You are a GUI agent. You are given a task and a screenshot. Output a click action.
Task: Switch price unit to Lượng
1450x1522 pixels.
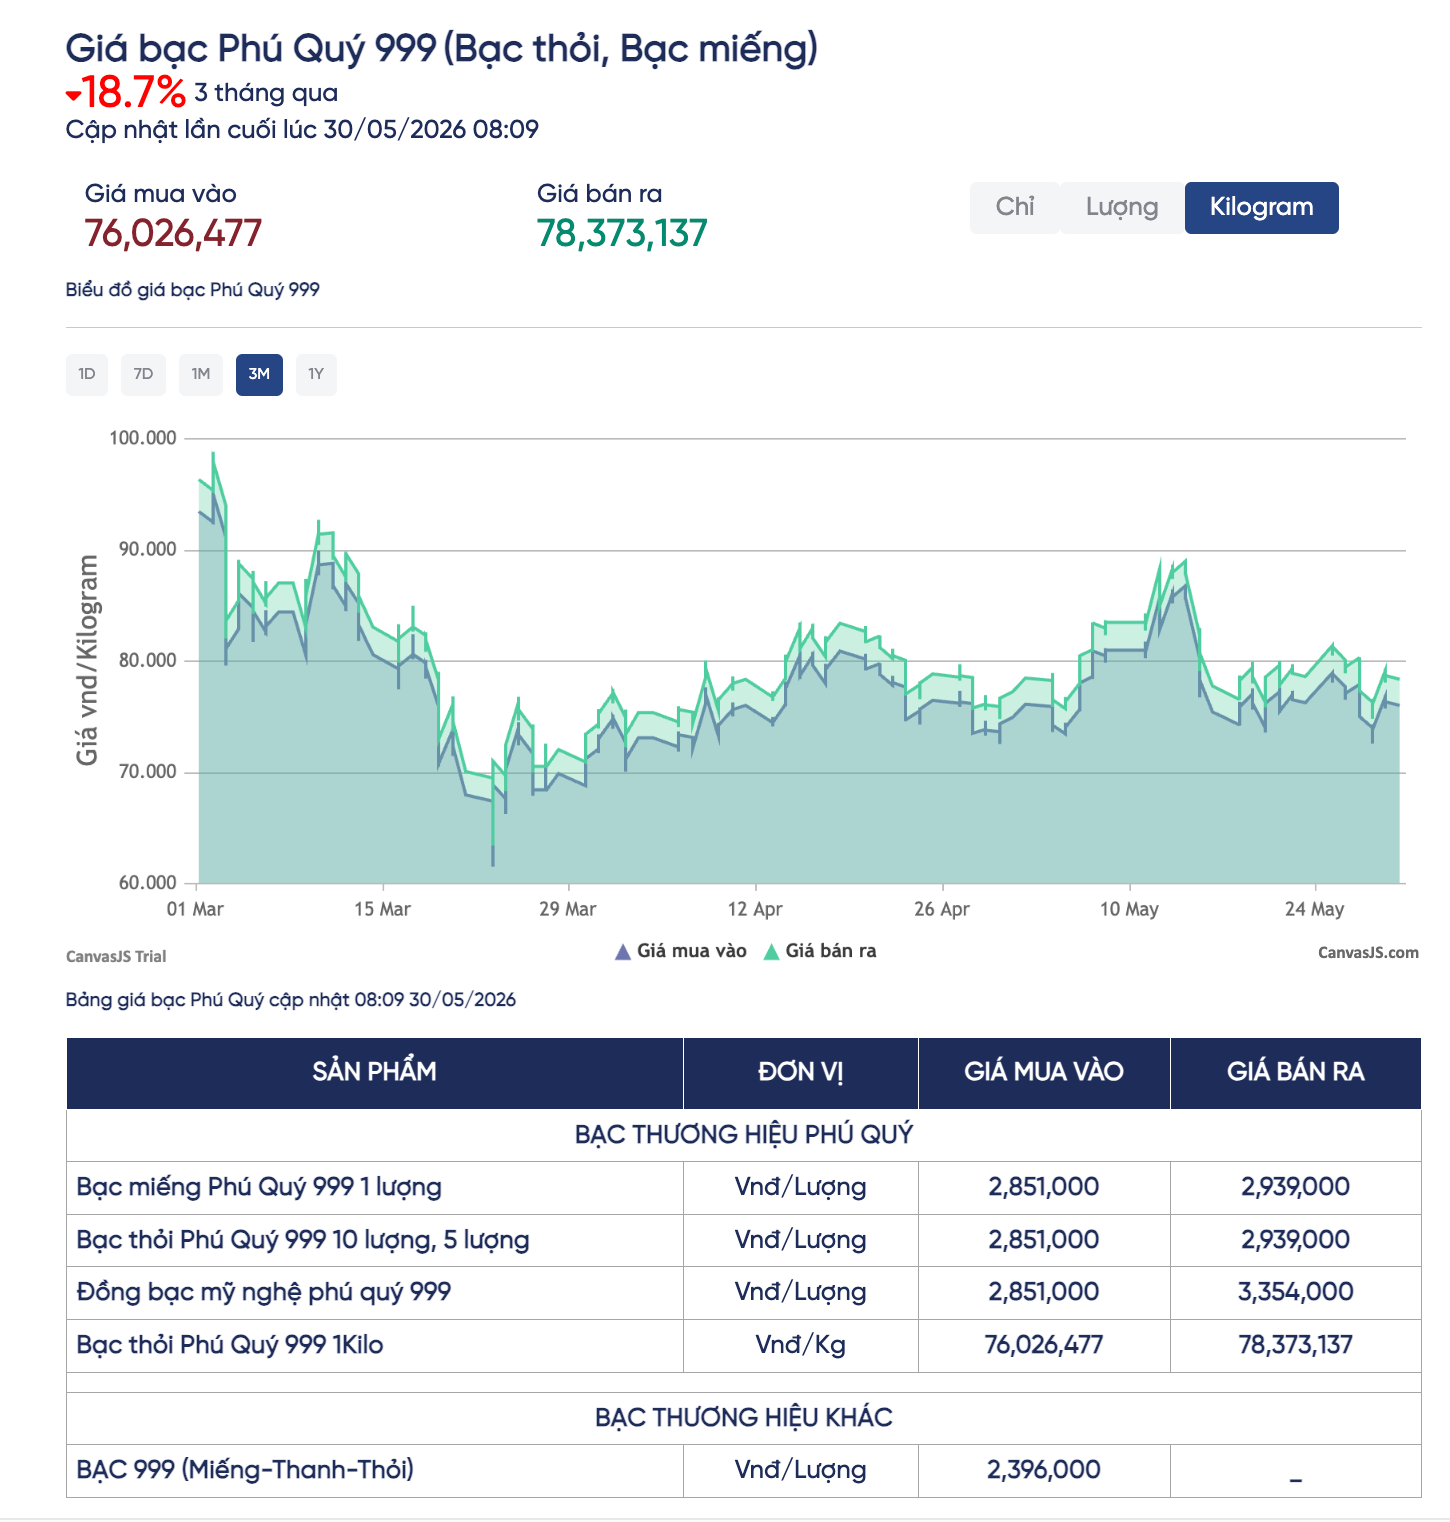pyautogui.click(x=1122, y=207)
